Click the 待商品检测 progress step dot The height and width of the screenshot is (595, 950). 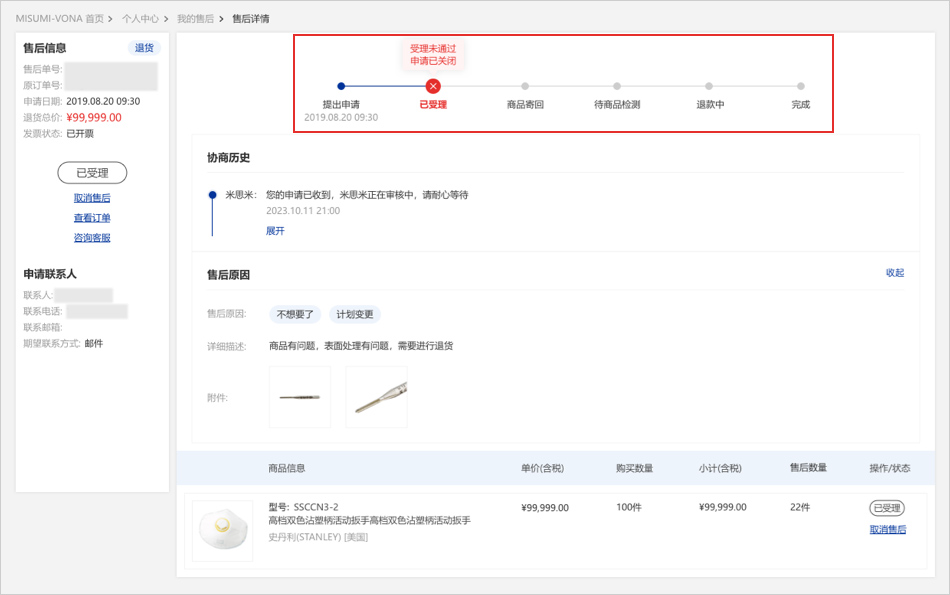617,86
